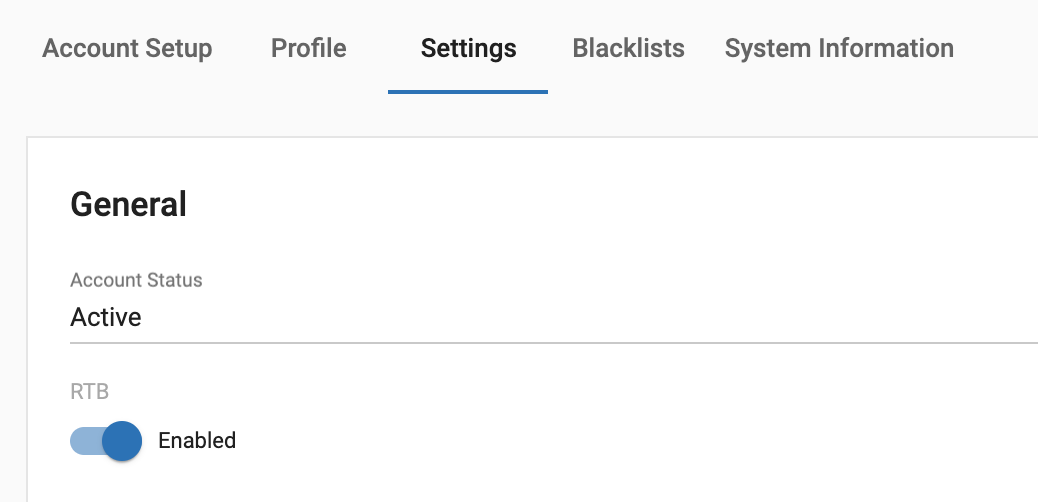This screenshot has width=1038, height=502.
Task: Click the empty right side of Account Status field
Action: [x=800, y=318]
